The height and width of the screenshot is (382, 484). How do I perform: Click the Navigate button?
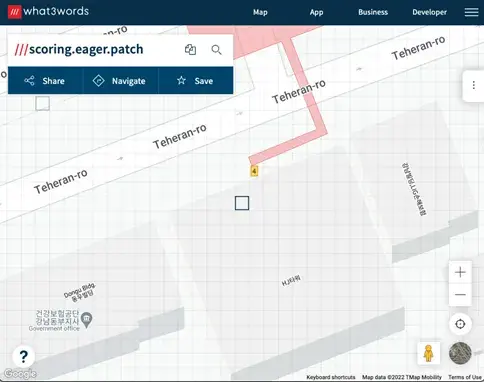[x=120, y=81]
